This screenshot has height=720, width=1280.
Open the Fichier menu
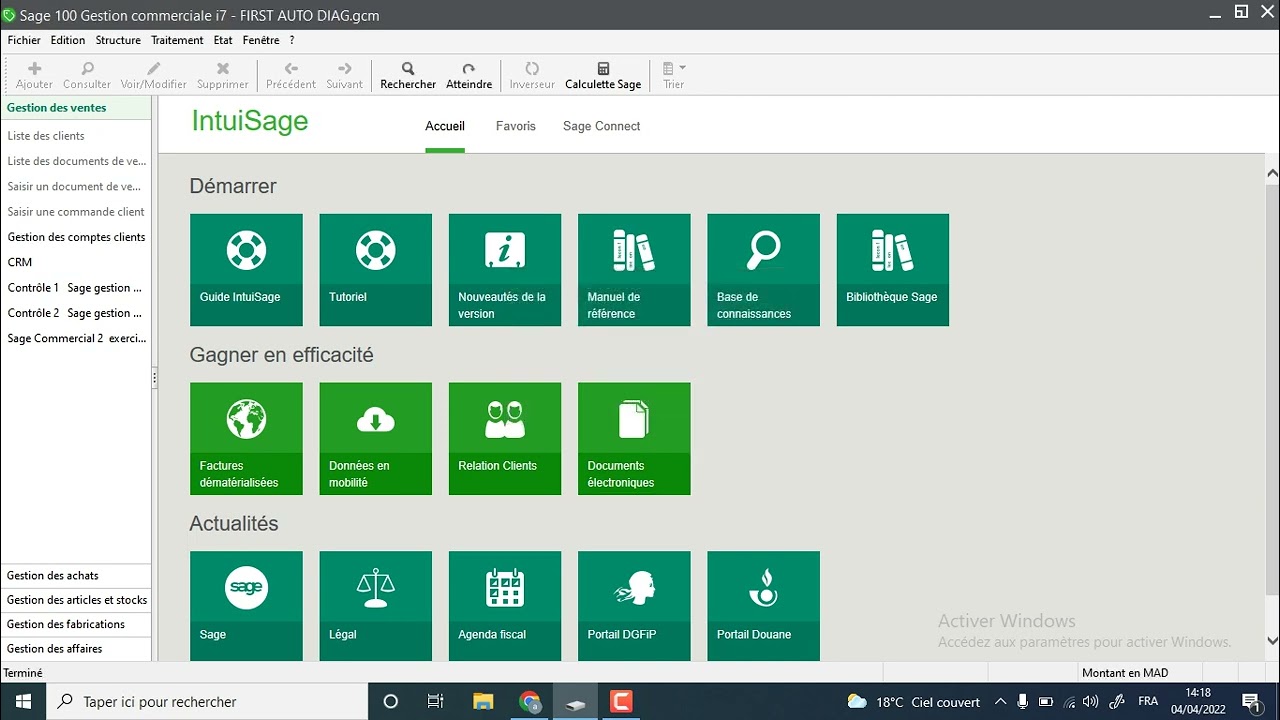coord(24,40)
